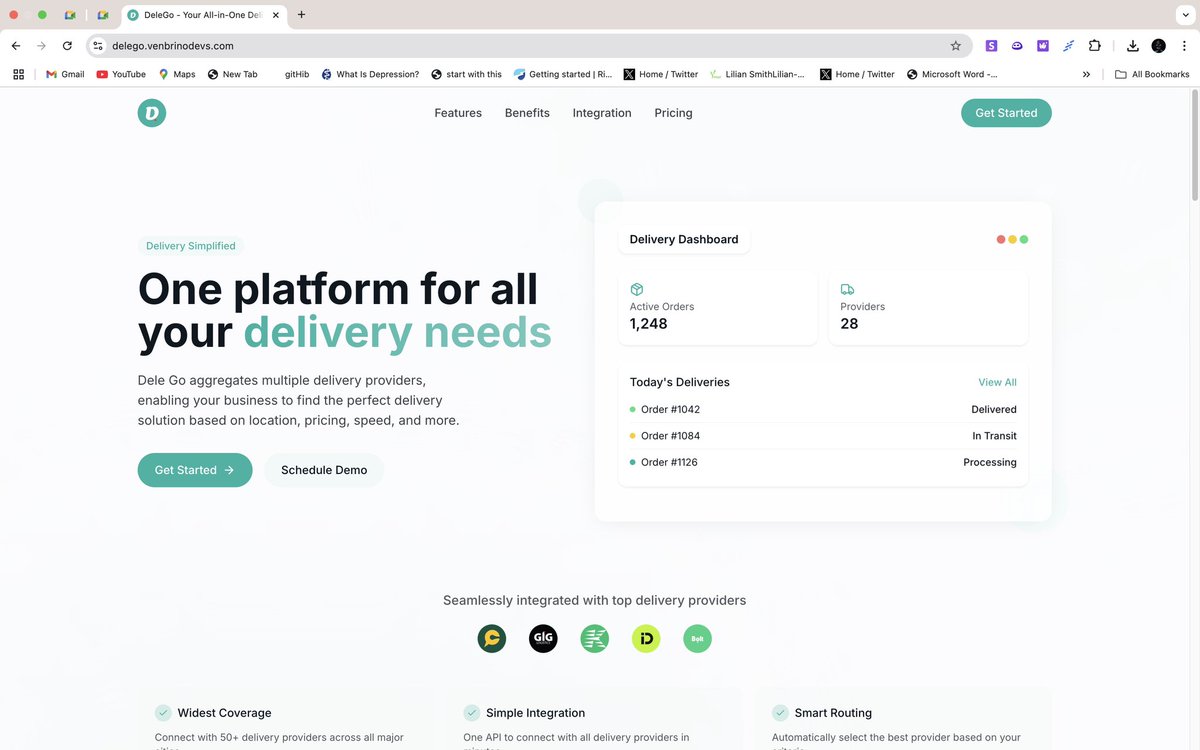Go to the Benefits section link
The height and width of the screenshot is (750, 1200).
[527, 113]
